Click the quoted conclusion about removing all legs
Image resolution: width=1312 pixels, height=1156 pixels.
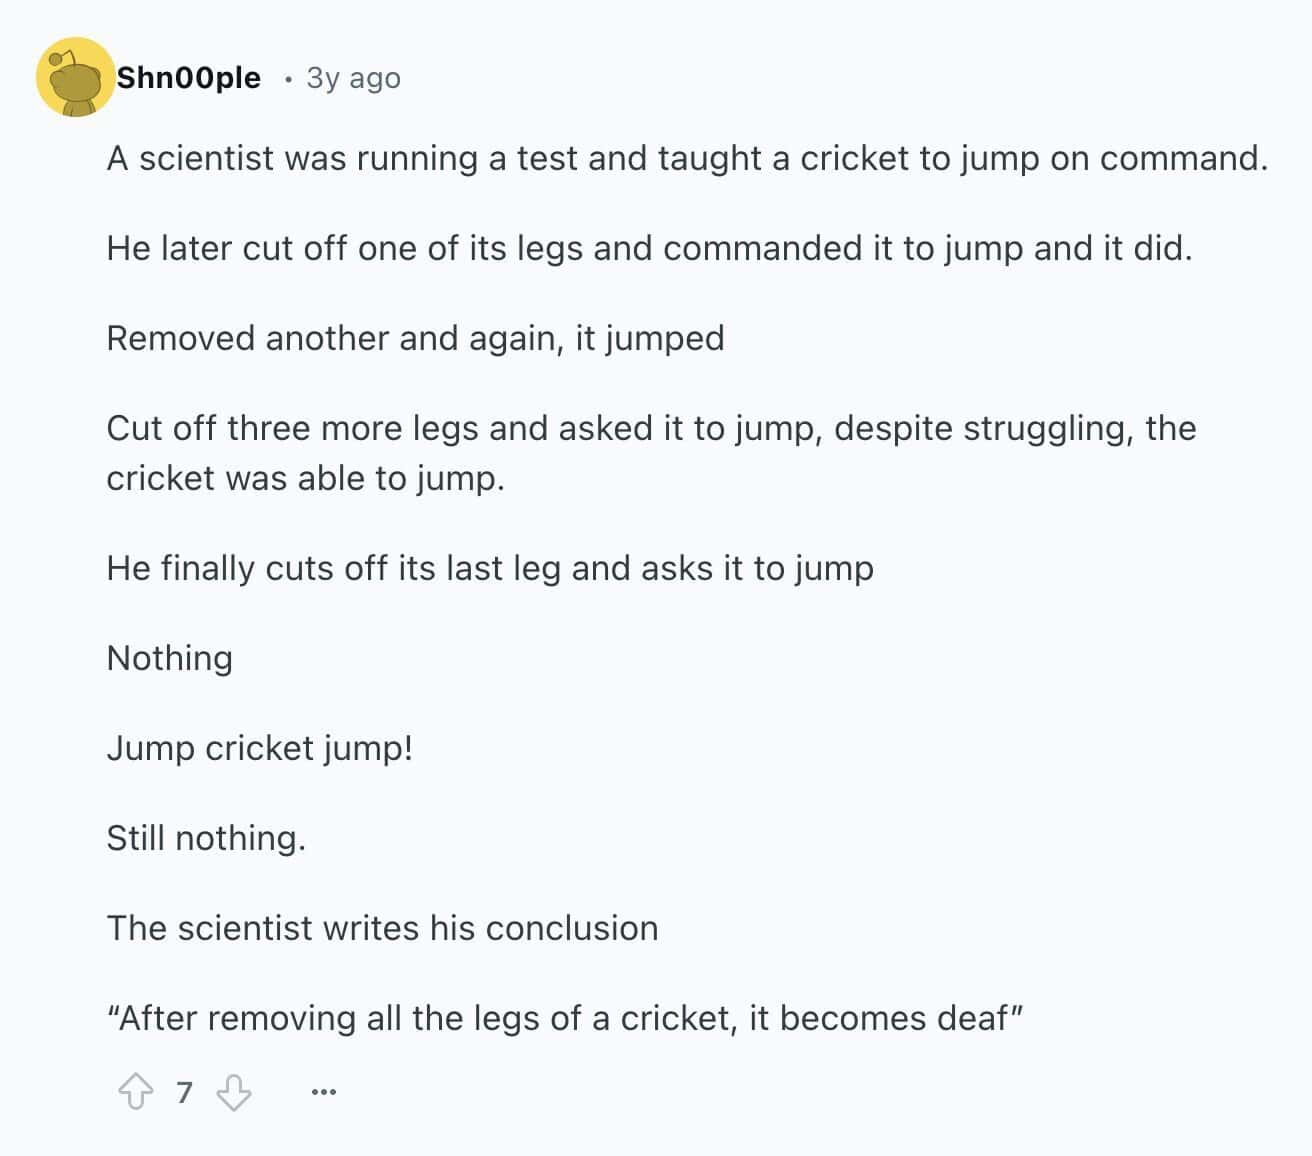(x=565, y=1018)
